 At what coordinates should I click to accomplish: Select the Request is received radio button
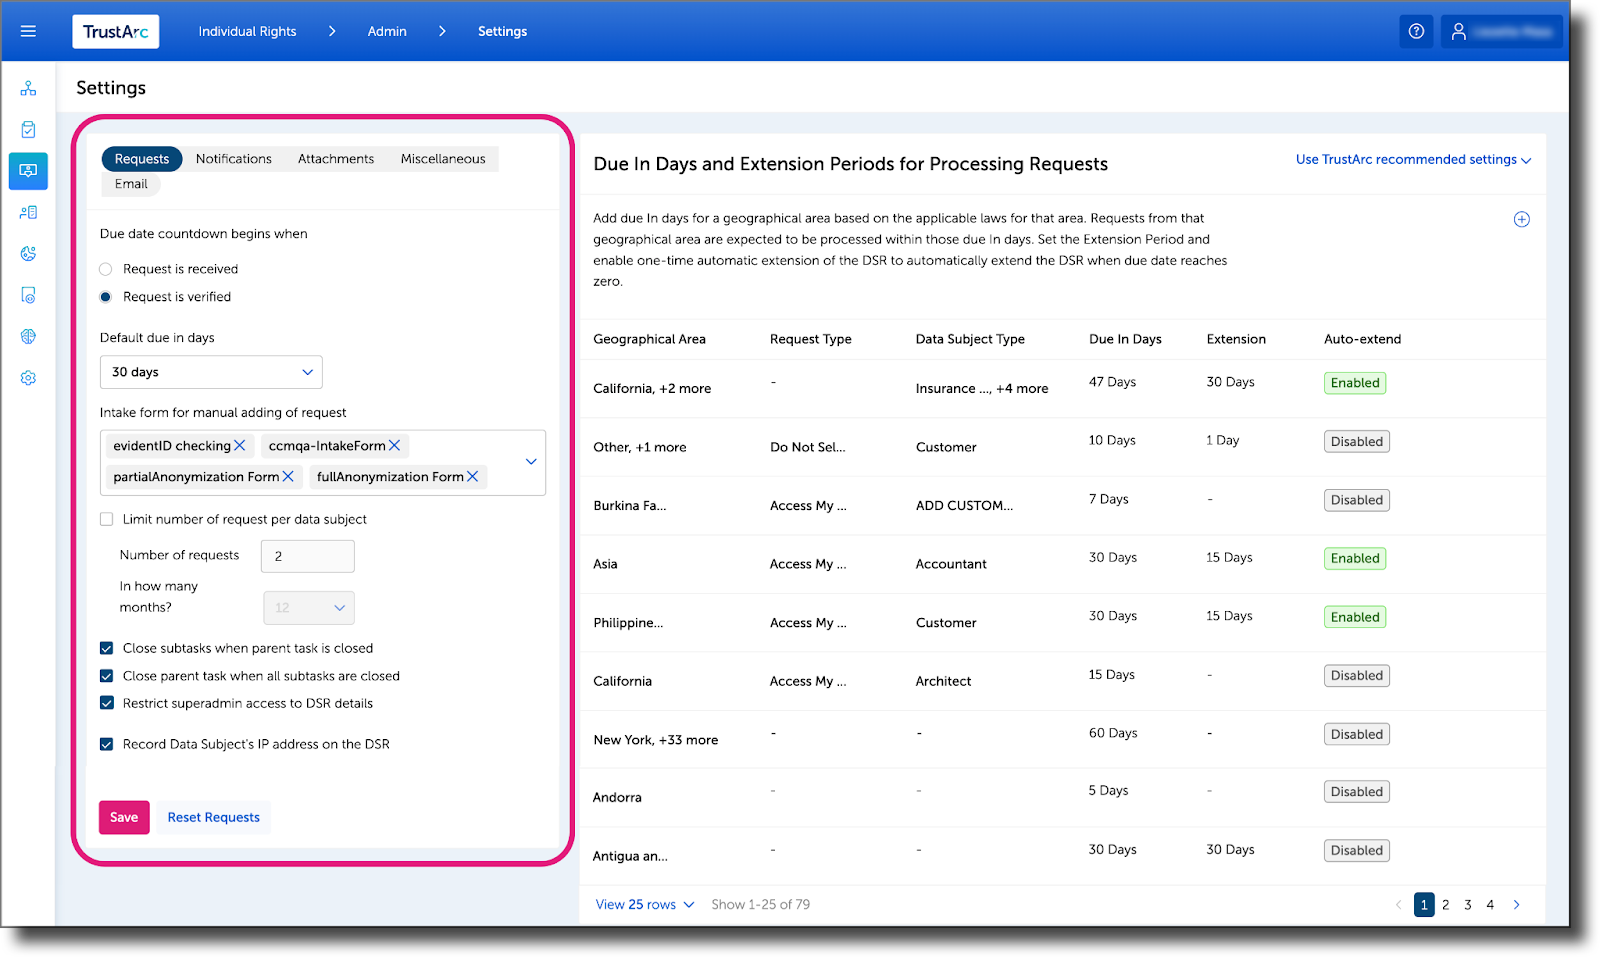point(105,268)
